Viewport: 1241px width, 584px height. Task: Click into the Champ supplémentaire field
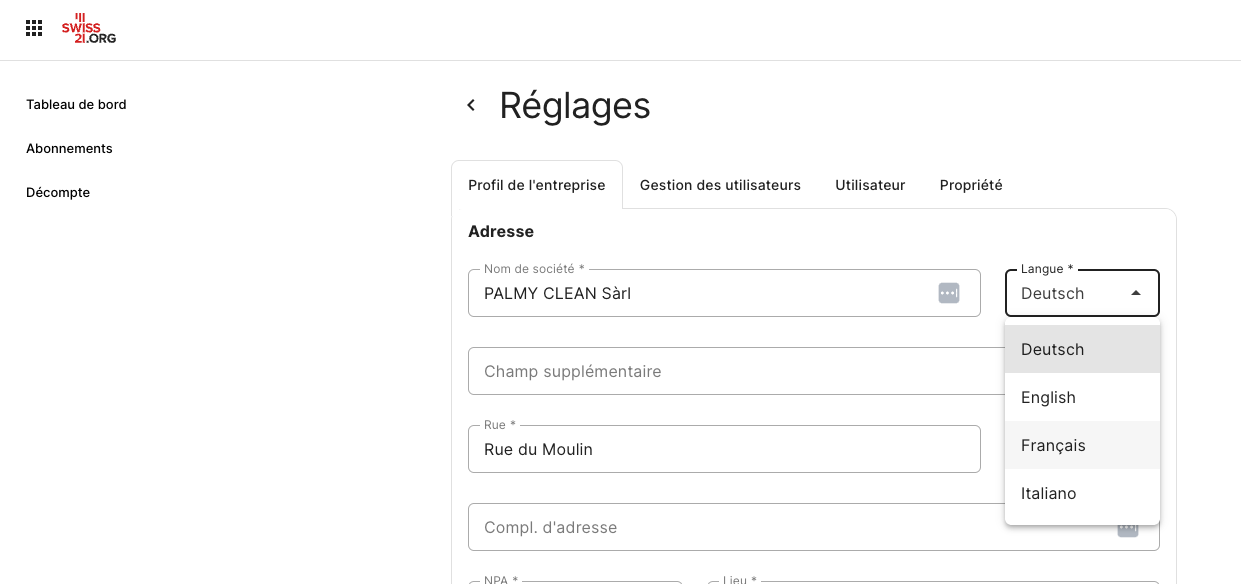[x=736, y=371]
